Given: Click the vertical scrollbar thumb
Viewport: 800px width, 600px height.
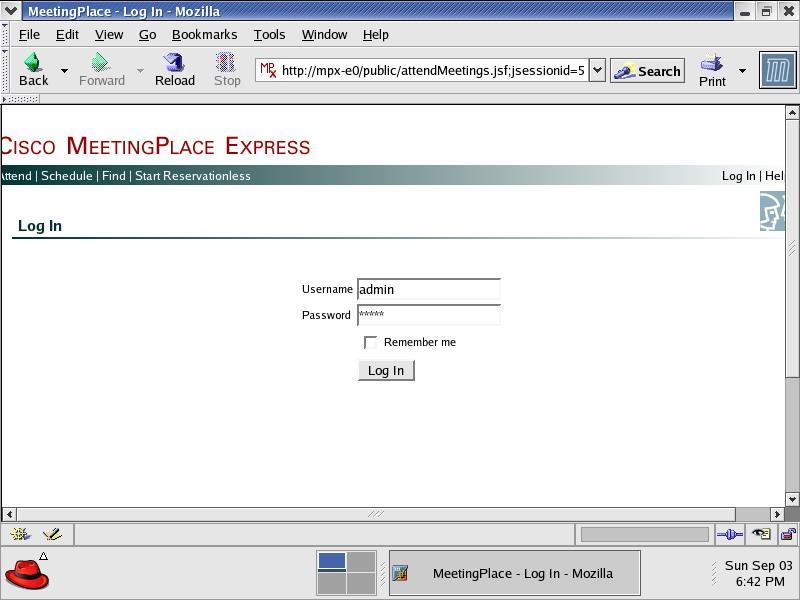Looking at the screenshot, I should click(x=792, y=249).
